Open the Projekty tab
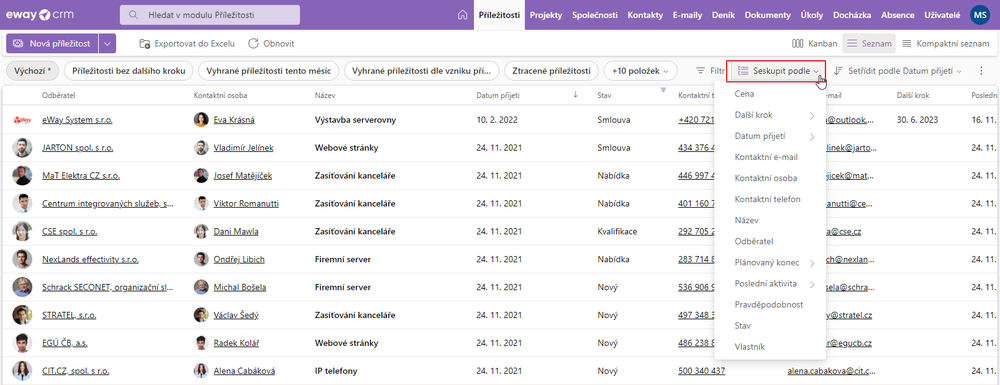Image resolution: width=1000 pixels, height=385 pixels. click(546, 15)
